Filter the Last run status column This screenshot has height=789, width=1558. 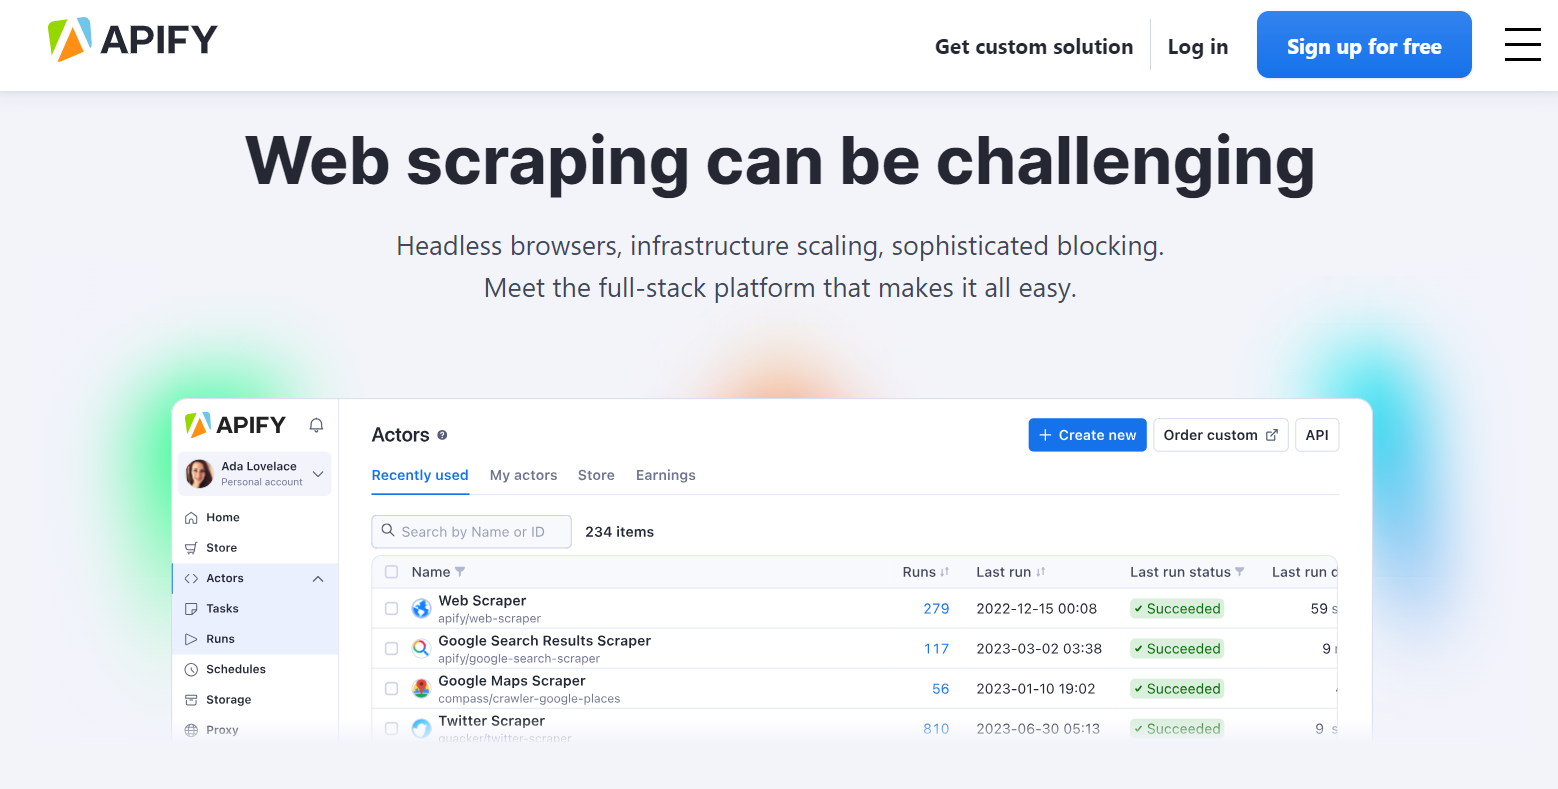pos(1240,572)
